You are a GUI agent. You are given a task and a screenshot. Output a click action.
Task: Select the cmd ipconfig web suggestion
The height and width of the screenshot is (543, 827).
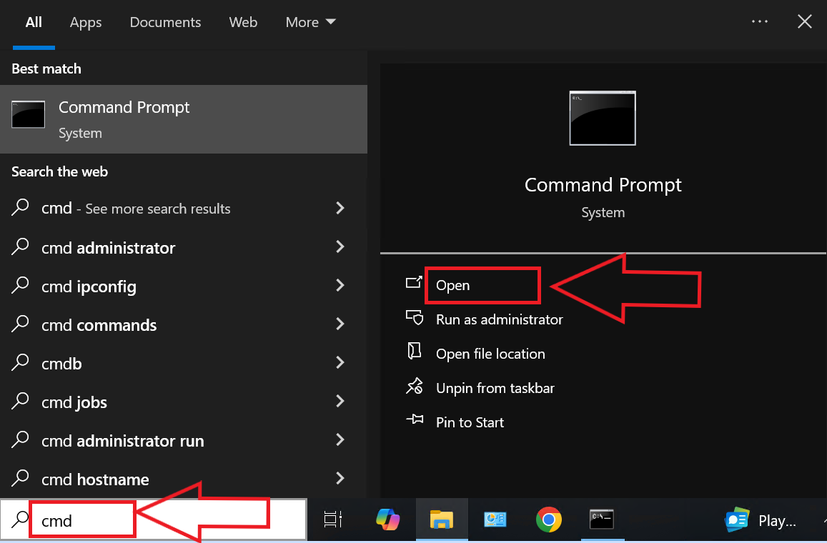click(184, 286)
